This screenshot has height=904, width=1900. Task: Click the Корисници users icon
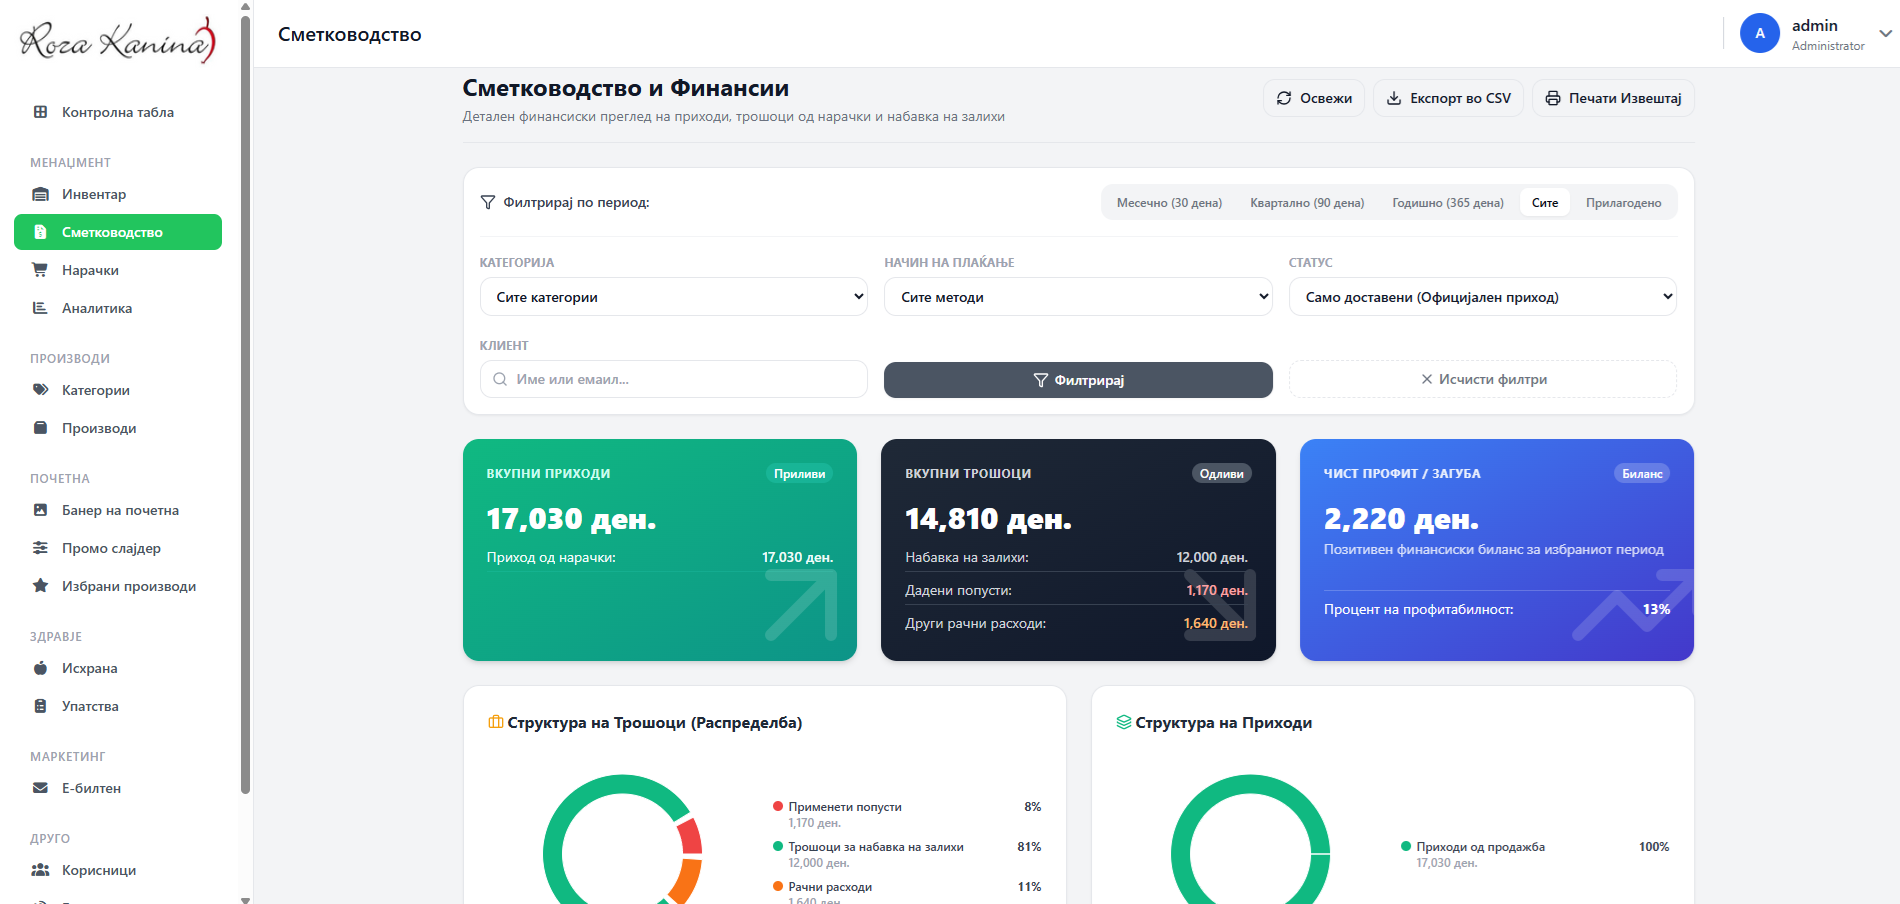[40, 870]
